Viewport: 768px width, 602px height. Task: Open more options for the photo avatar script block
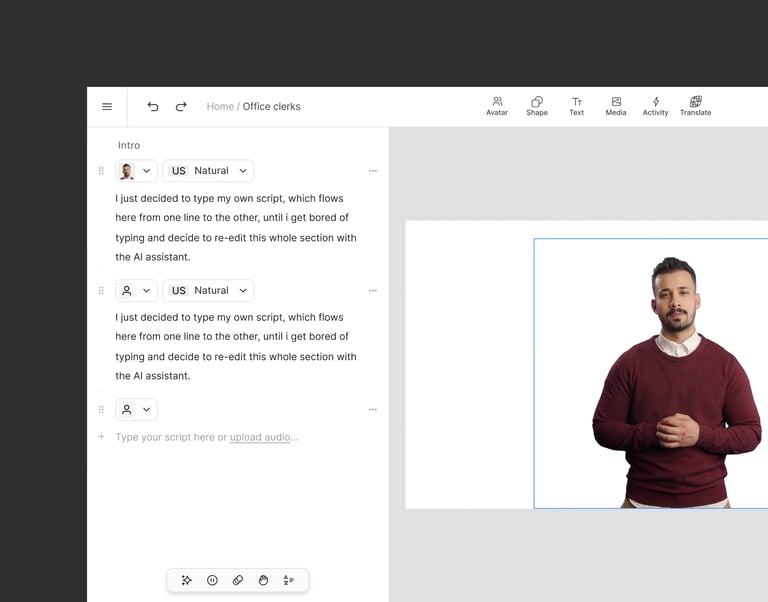coord(373,171)
